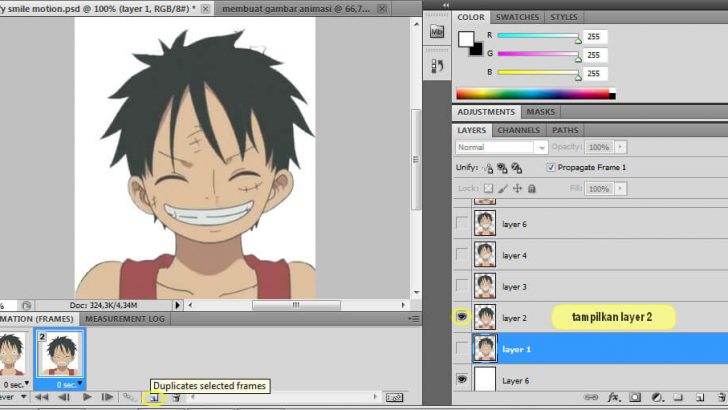Switch to the Swatches tab

517,17
